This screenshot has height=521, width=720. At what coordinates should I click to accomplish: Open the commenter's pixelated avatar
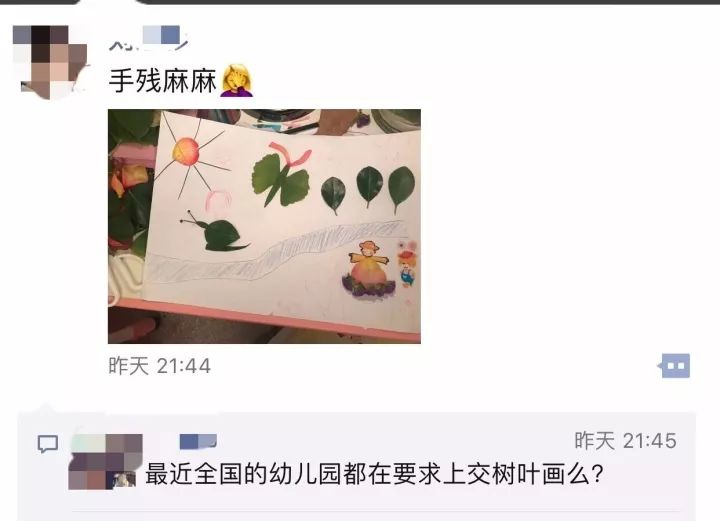click(105, 461)
